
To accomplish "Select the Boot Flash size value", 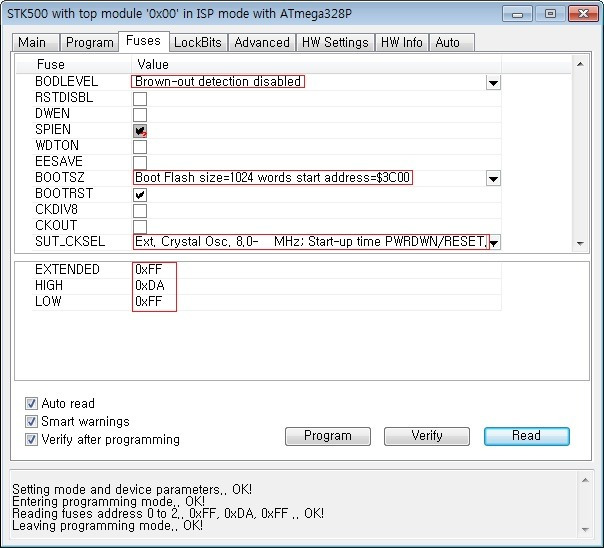I will [x=273, y=178].
